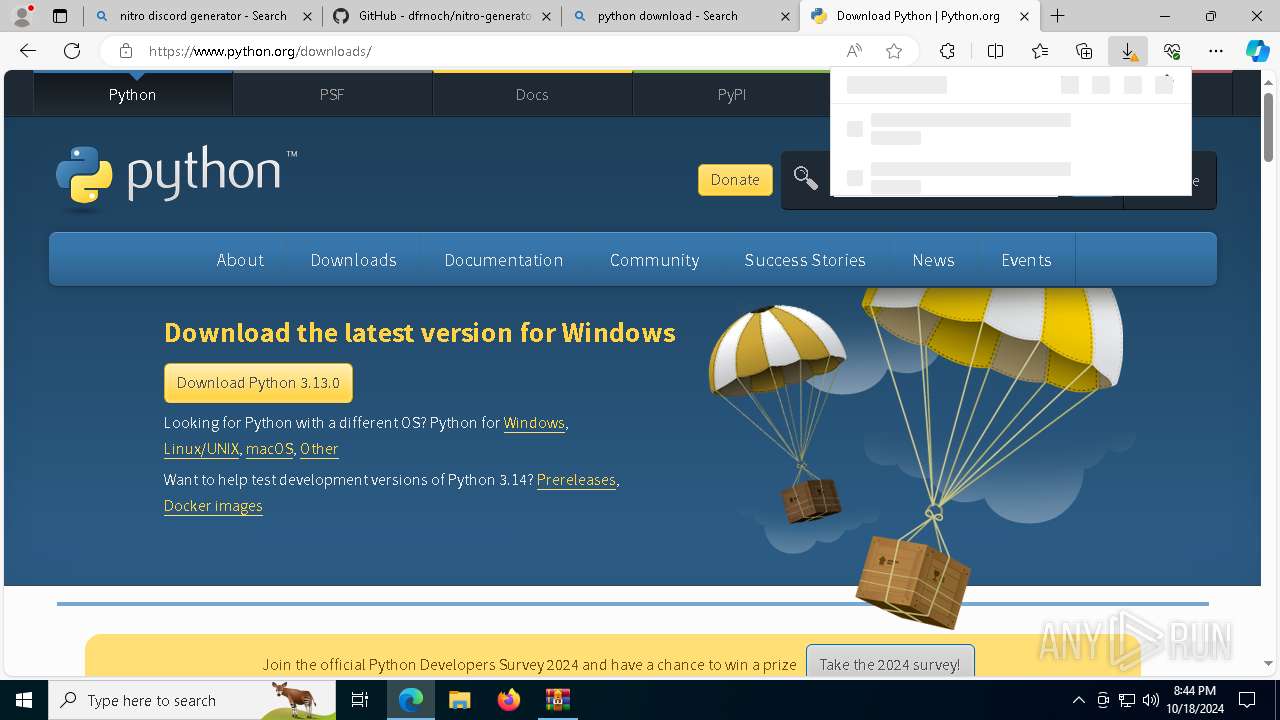Click the python logo
This screenshot has height=720, width=1280.
point(176,179)
